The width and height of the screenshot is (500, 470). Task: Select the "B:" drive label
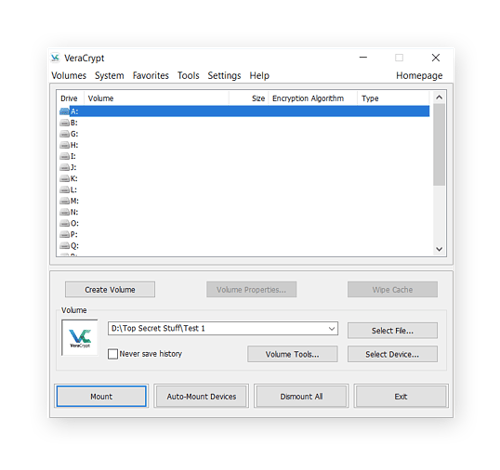click(74, 123)
